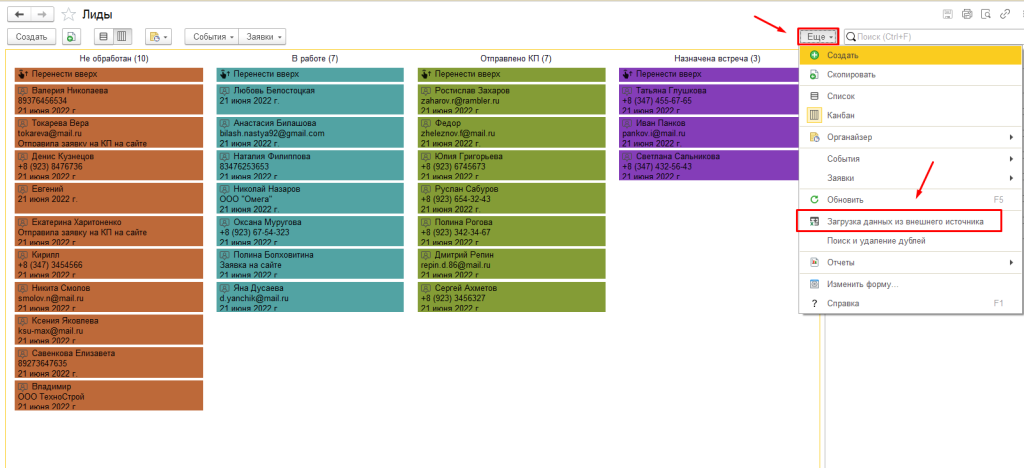
Task: Click the Создать toolbar button
Action: coord(31,37)
